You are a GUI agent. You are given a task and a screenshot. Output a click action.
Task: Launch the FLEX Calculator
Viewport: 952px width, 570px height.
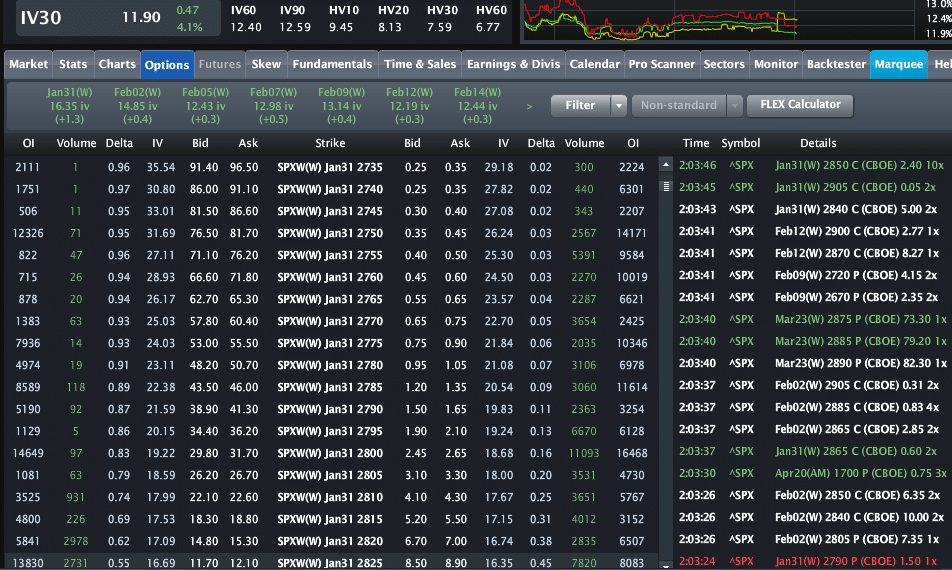point(800,105)
